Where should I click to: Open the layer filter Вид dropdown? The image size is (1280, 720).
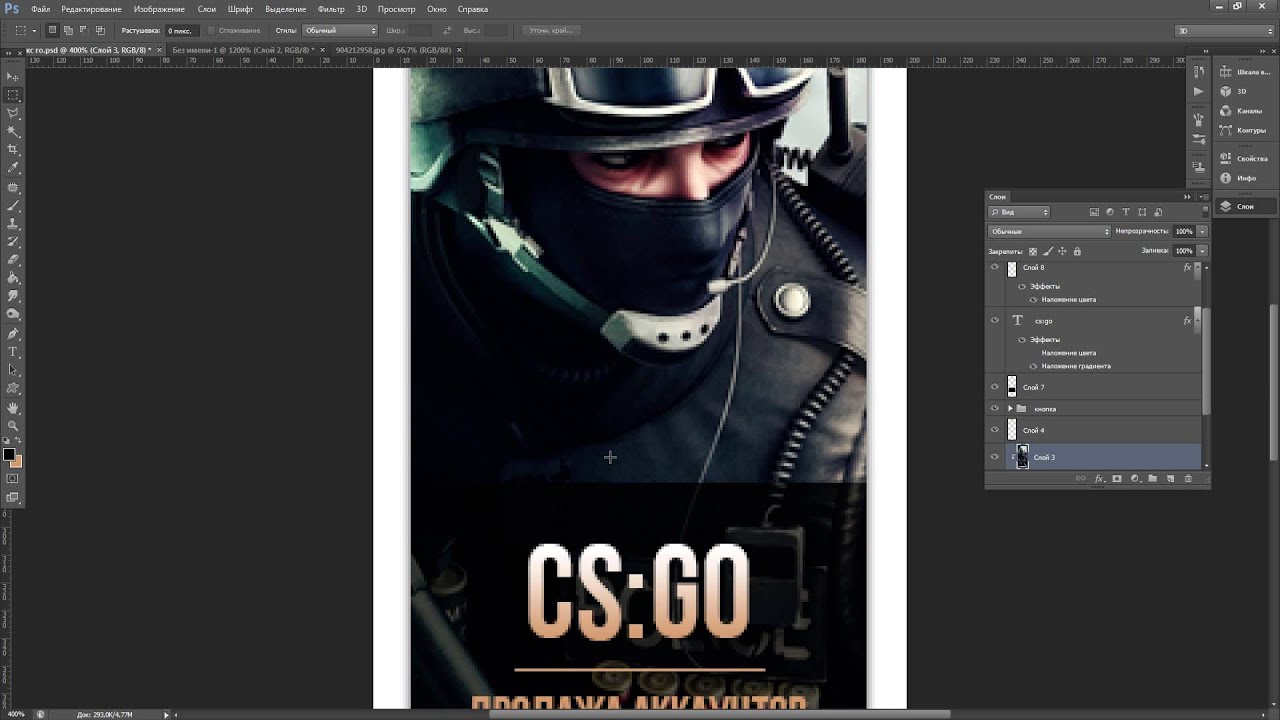[1019, 212]
